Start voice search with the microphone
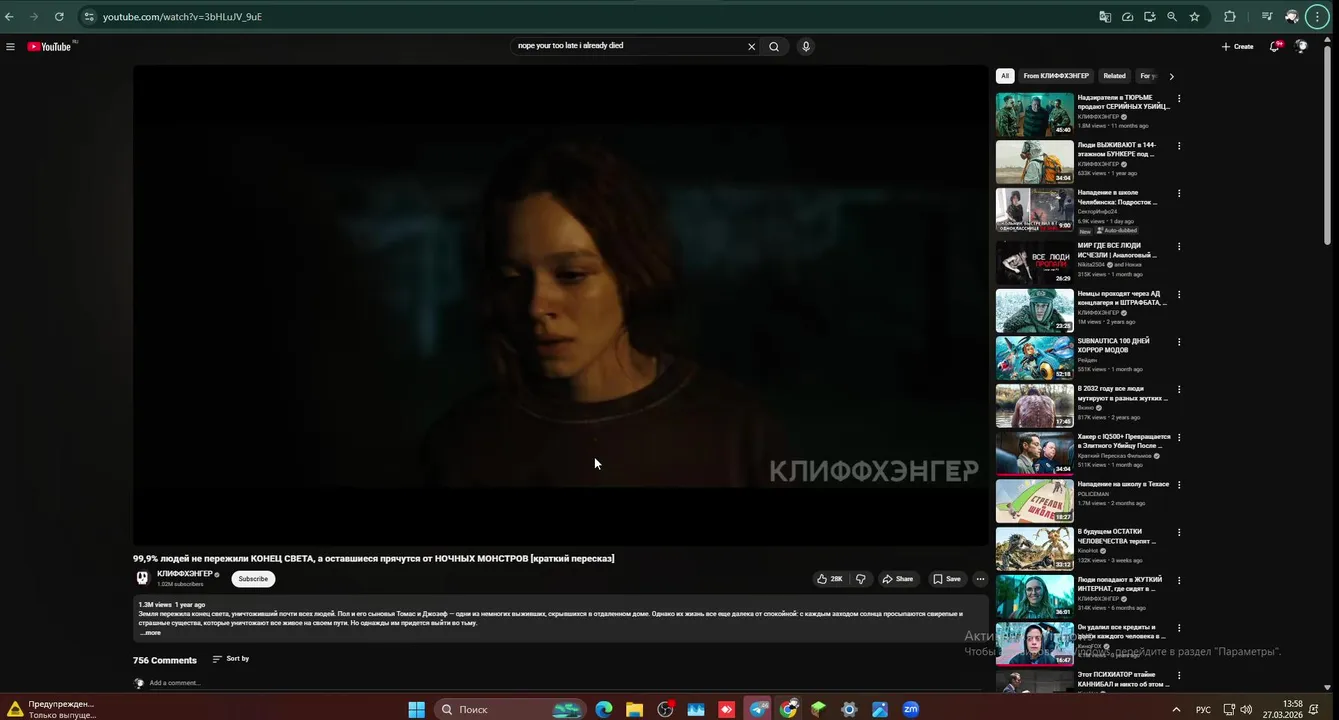 (x=805, y=46)
